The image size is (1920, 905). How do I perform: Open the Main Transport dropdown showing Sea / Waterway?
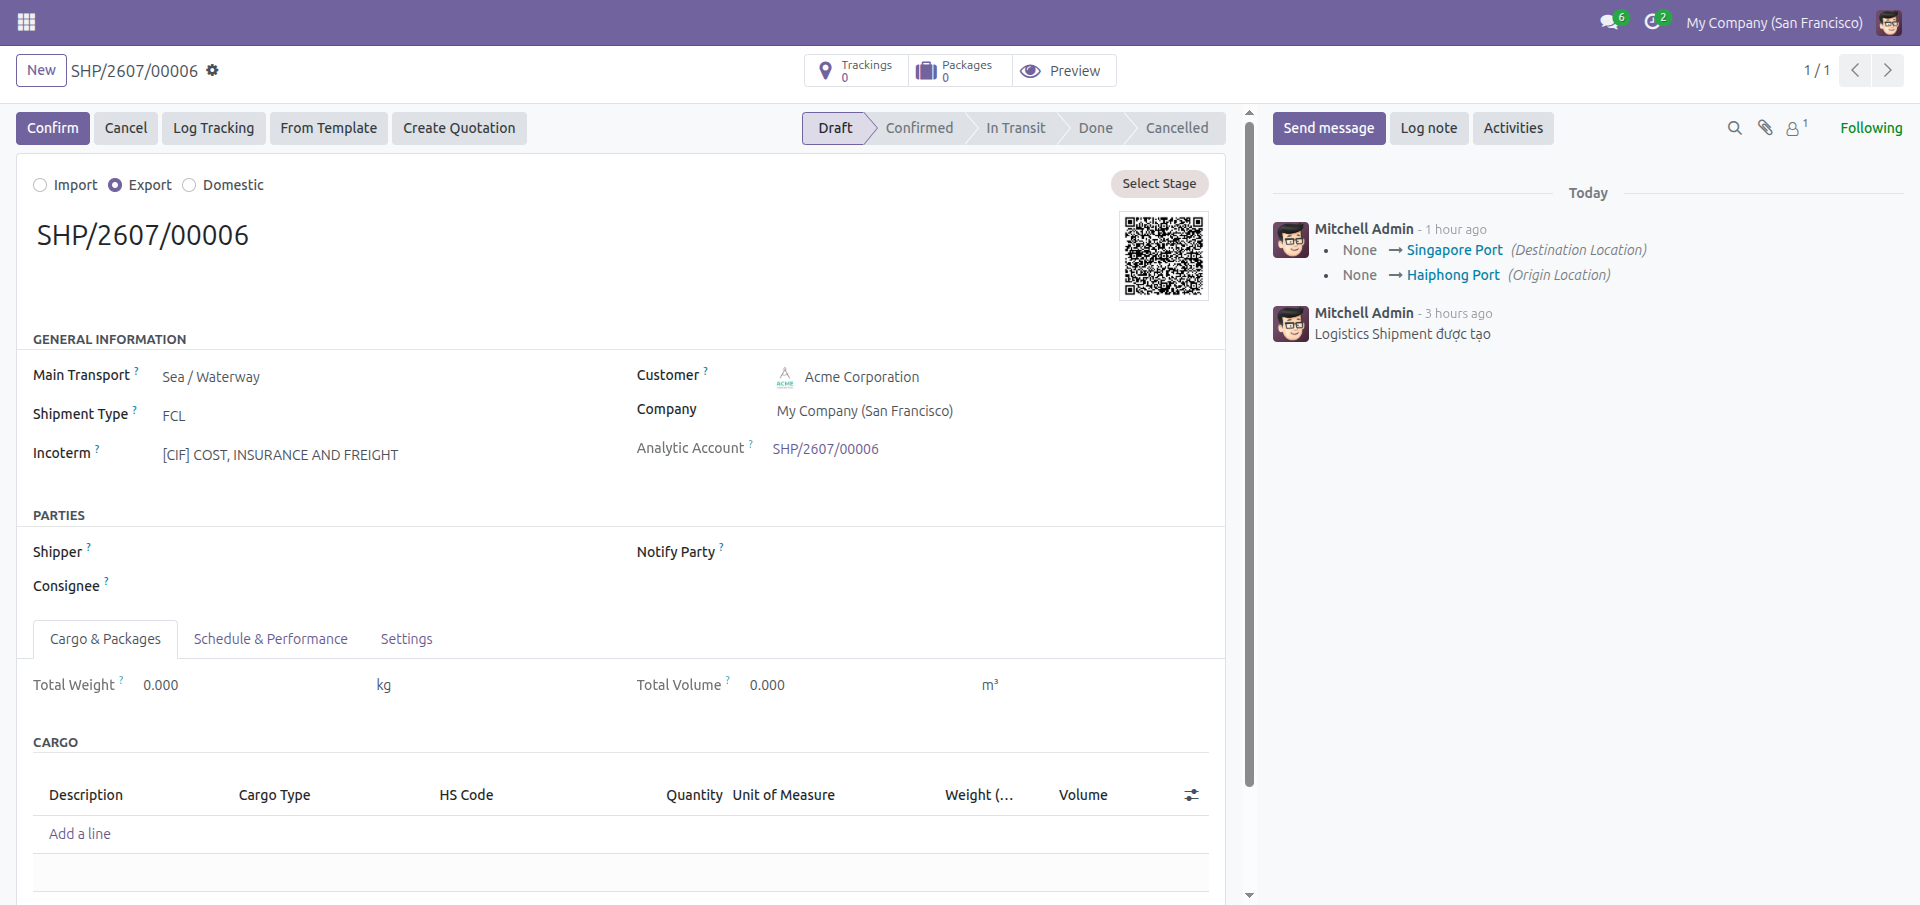pyautogui.click(x=380, y=377)
